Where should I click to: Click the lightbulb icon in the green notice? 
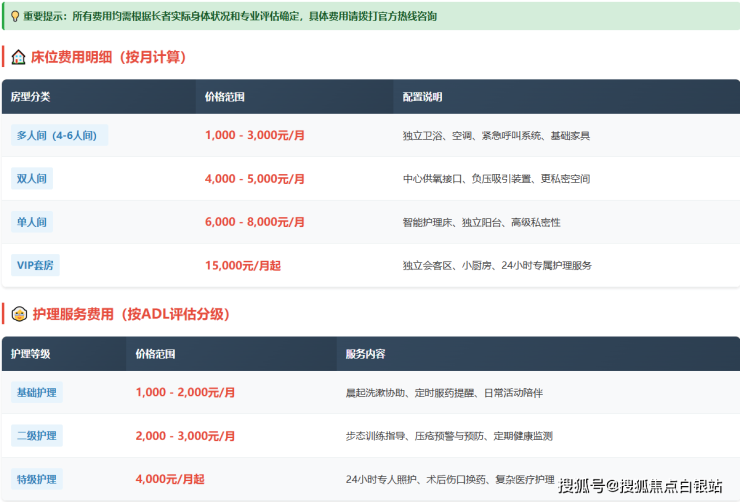coord(15,17)
